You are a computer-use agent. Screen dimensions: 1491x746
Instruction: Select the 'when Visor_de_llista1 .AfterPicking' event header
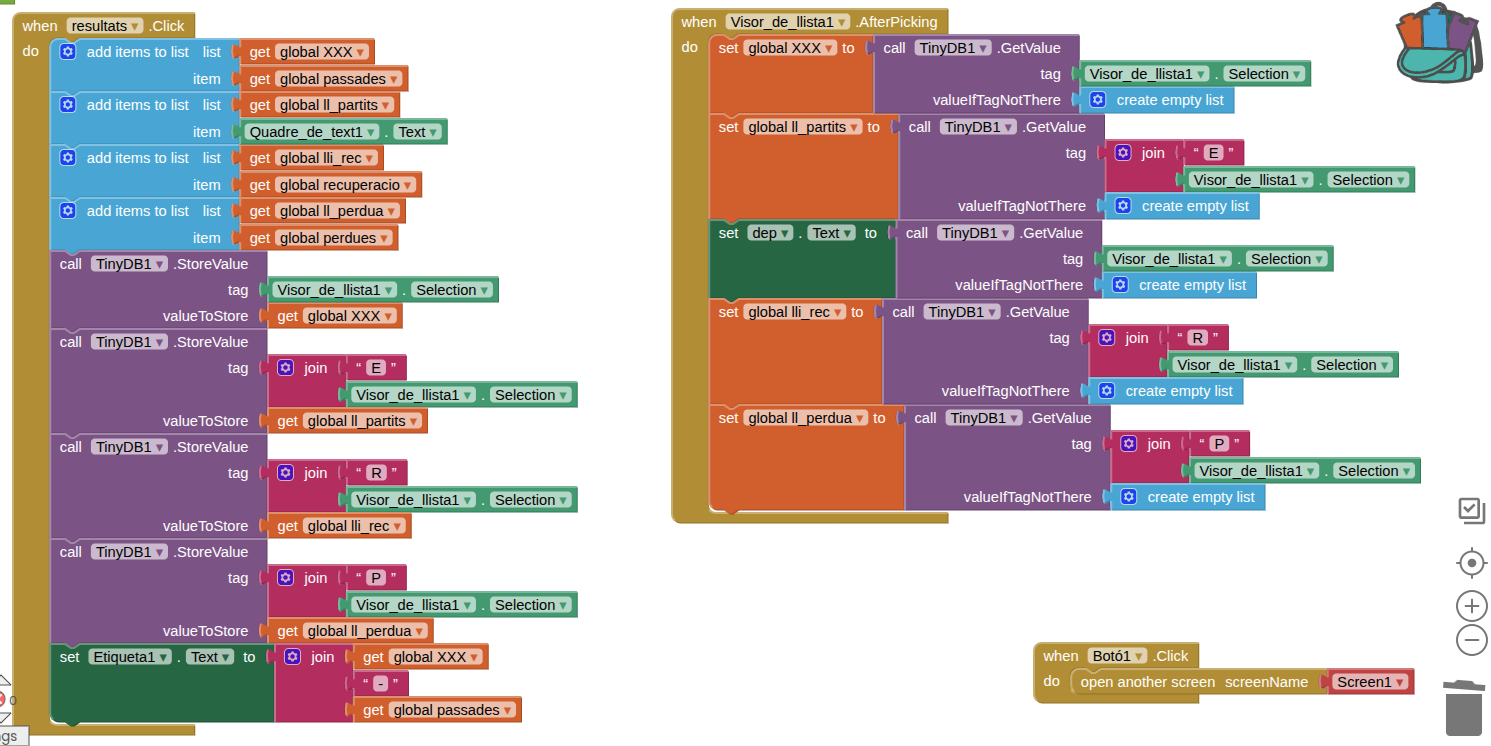click(699, 22)
